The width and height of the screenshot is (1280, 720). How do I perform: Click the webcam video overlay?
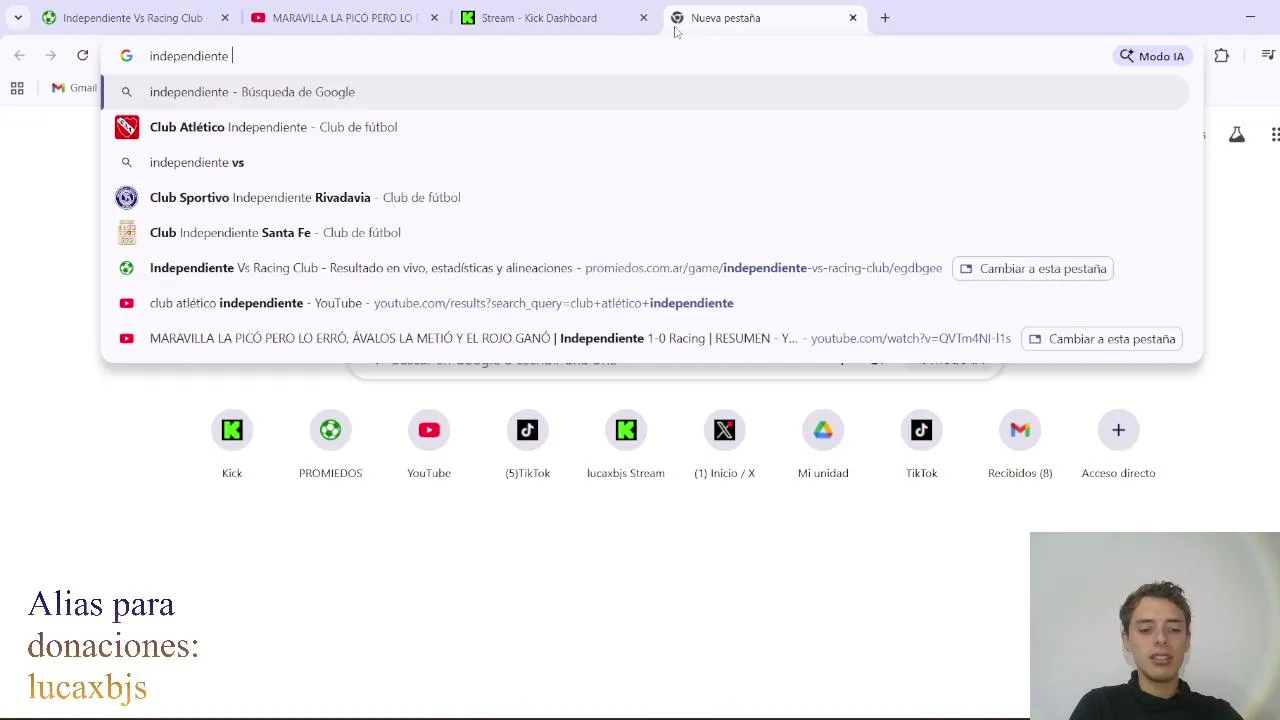point(1155,625)
